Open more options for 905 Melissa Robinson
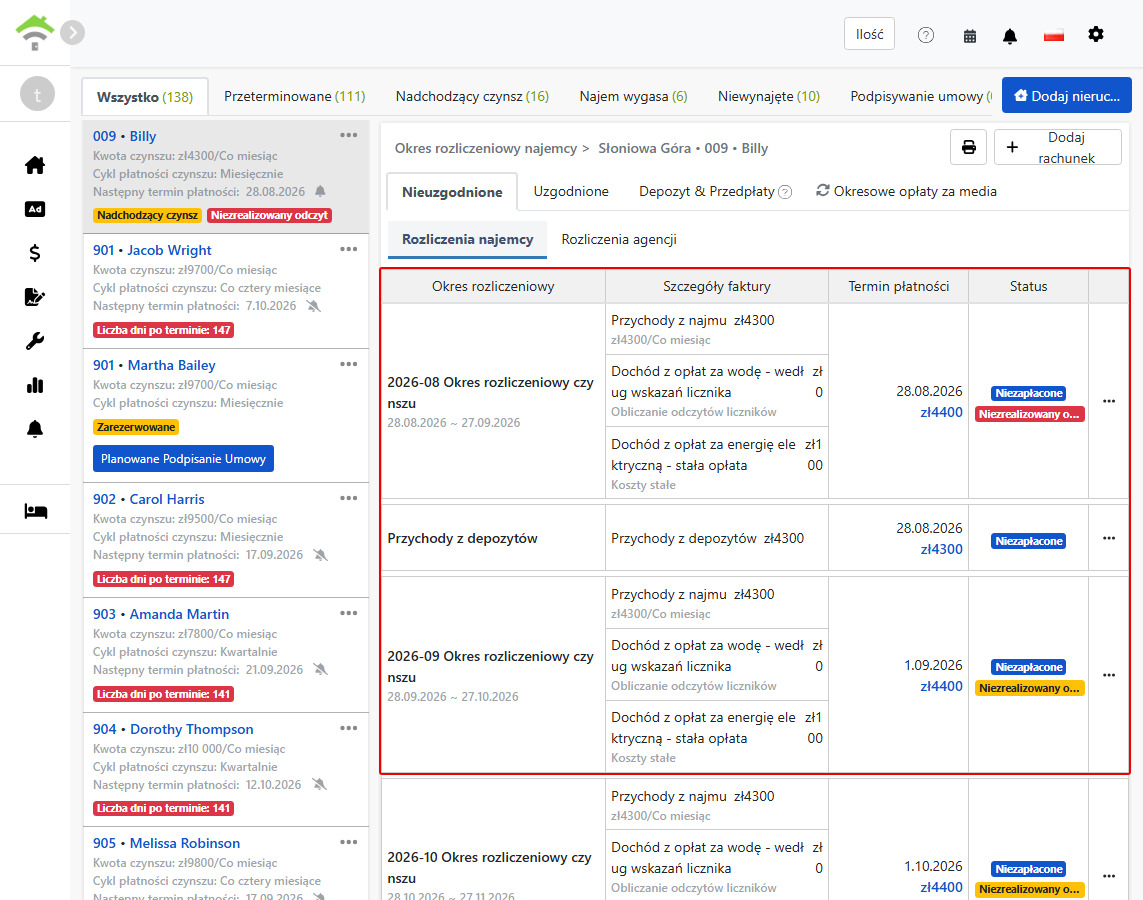Image resolution: width=1143 pixels, height=900 pixels. coord(348,842)
